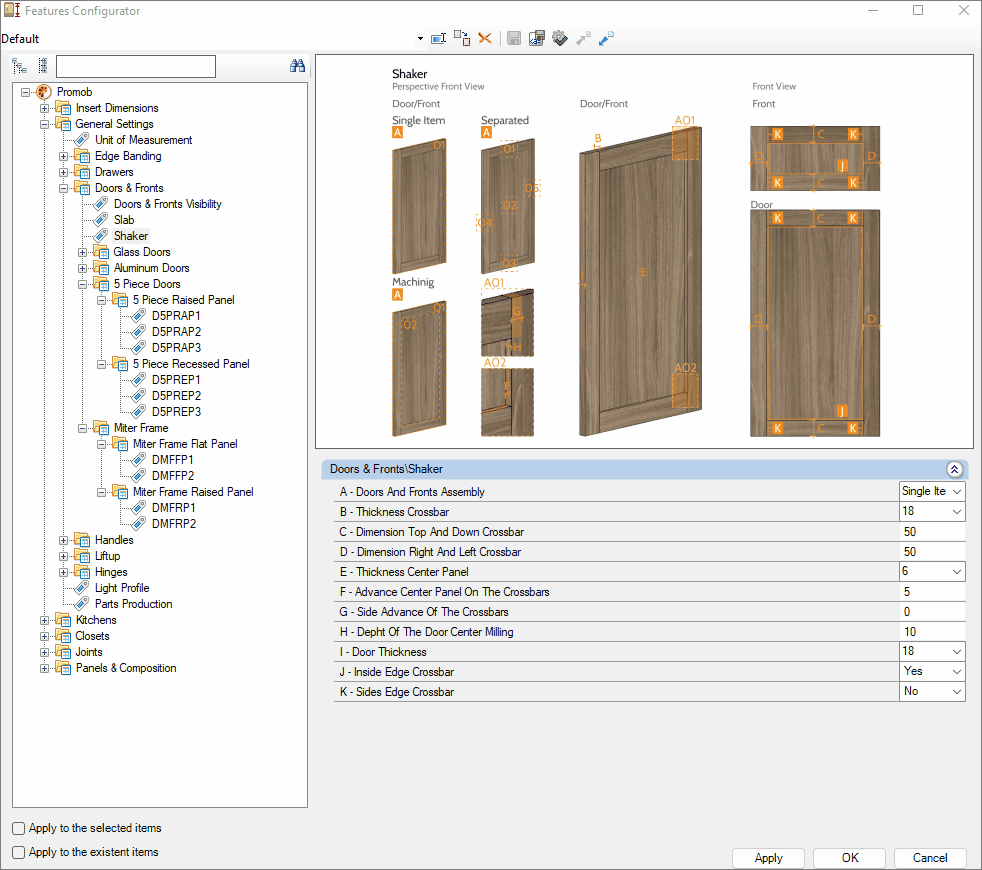Open the Inside Edge Crossbar dropdown
982x870 pixels.
coord(957,672)
